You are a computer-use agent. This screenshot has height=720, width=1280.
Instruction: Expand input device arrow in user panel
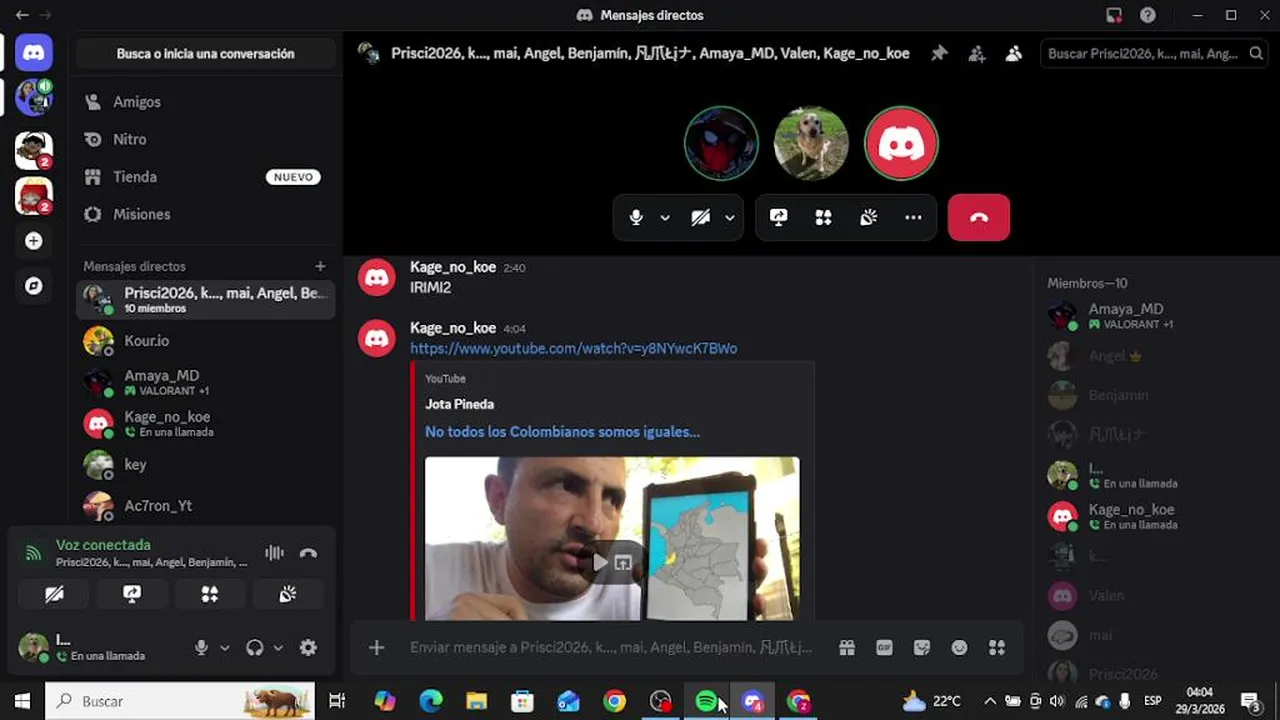224,647
